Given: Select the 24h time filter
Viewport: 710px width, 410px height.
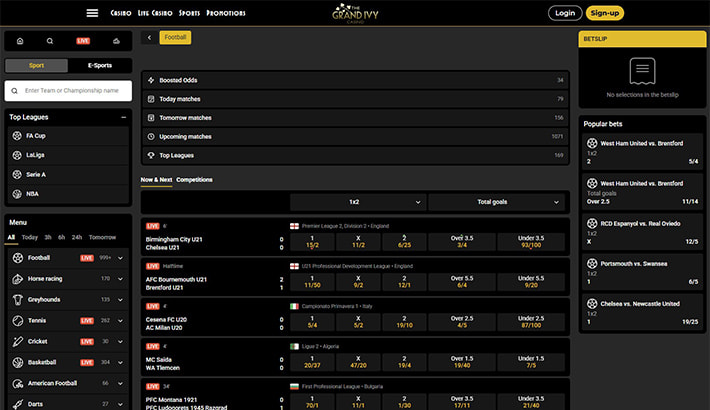Looking at the screenshot, I should pyautogui.click(x=77, y=237).
